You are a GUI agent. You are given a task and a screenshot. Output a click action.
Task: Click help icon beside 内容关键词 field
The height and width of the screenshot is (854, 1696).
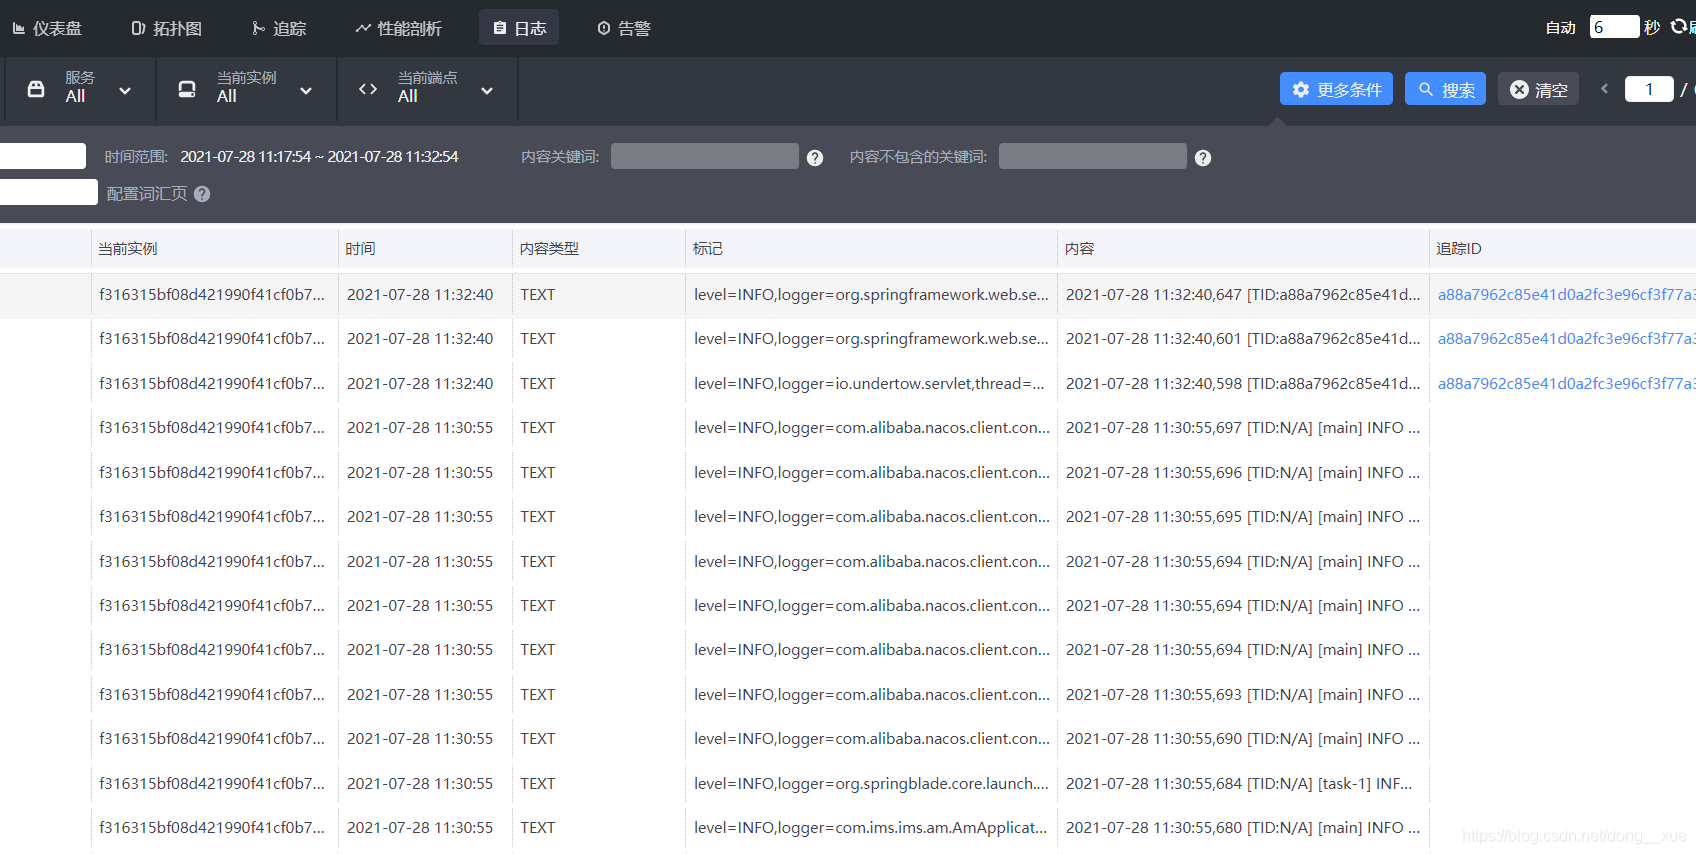815,158
